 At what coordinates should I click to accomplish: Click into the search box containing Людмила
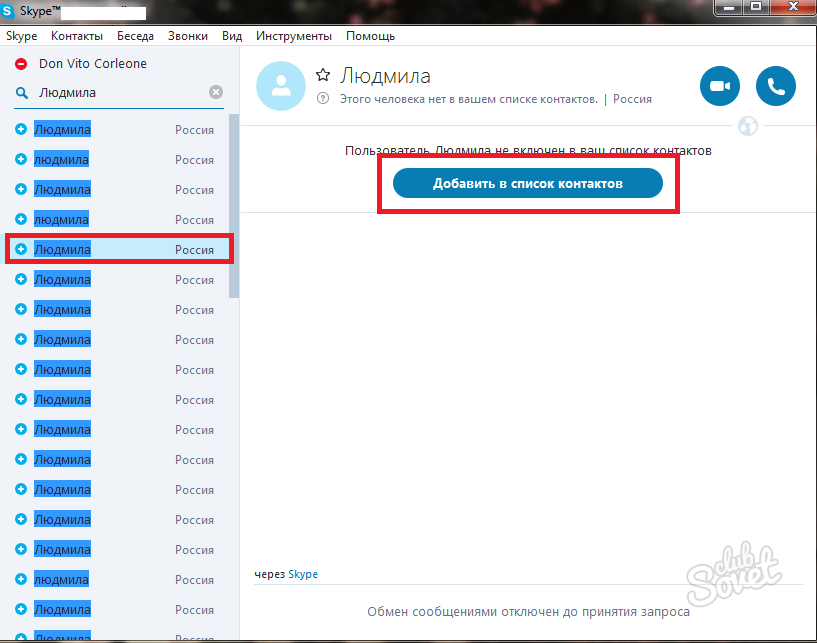[120, 93]
